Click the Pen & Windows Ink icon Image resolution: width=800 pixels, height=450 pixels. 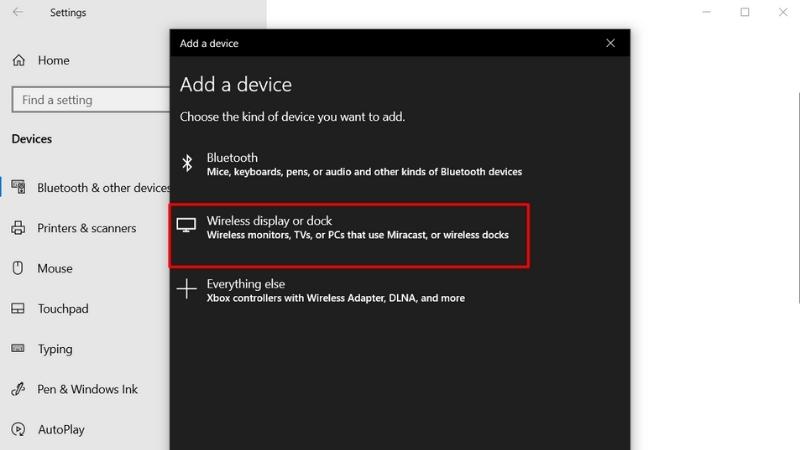coord(18,389)
